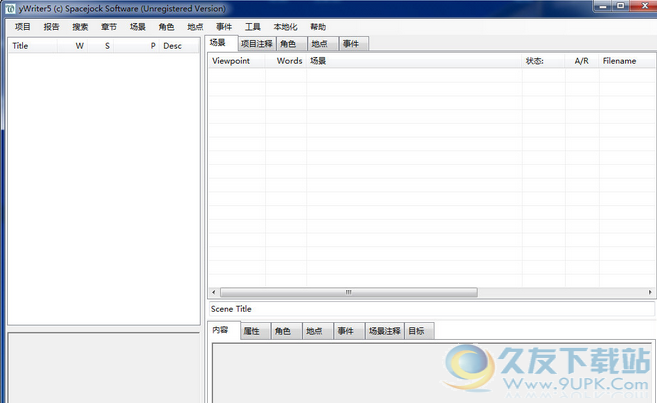Screen dimensions: 657x403
Task: Click the 状态: column header
Action: pyautogui.click(x=543, y=61)
